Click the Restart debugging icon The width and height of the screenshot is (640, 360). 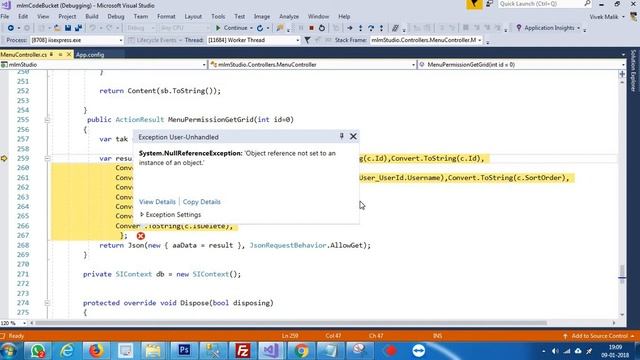point(322,28)
